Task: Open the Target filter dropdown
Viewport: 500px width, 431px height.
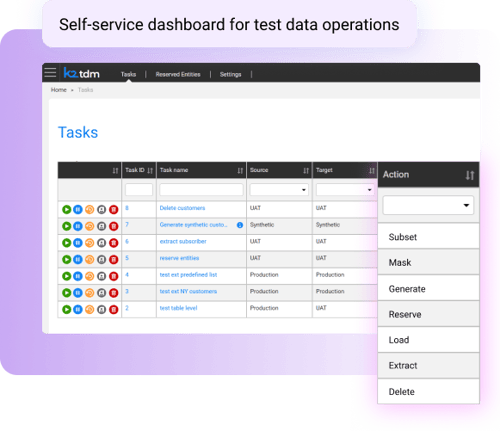Action: point(345,190)
